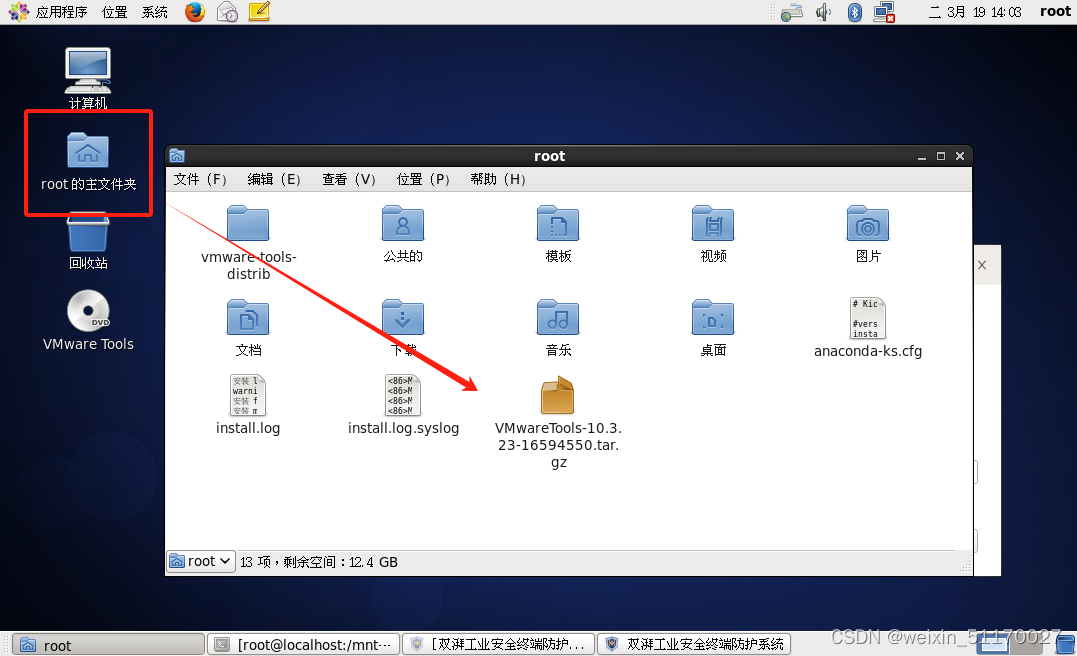Click show desktop icon in bottom panel
Image resolution: width=1077 pixels, height=656 pixels.
tap(1065, 644)
